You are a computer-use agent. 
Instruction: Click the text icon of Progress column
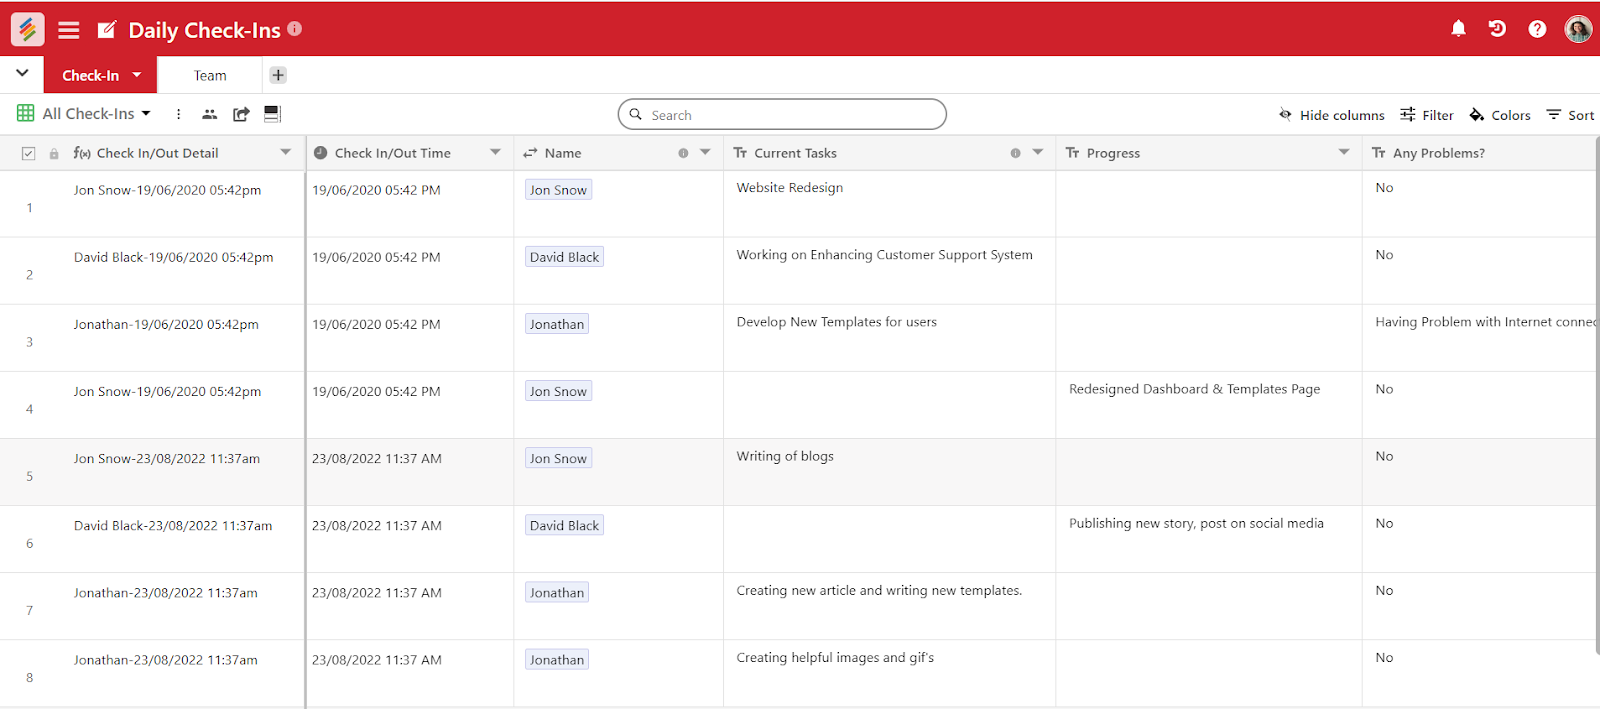[1073, 153]
